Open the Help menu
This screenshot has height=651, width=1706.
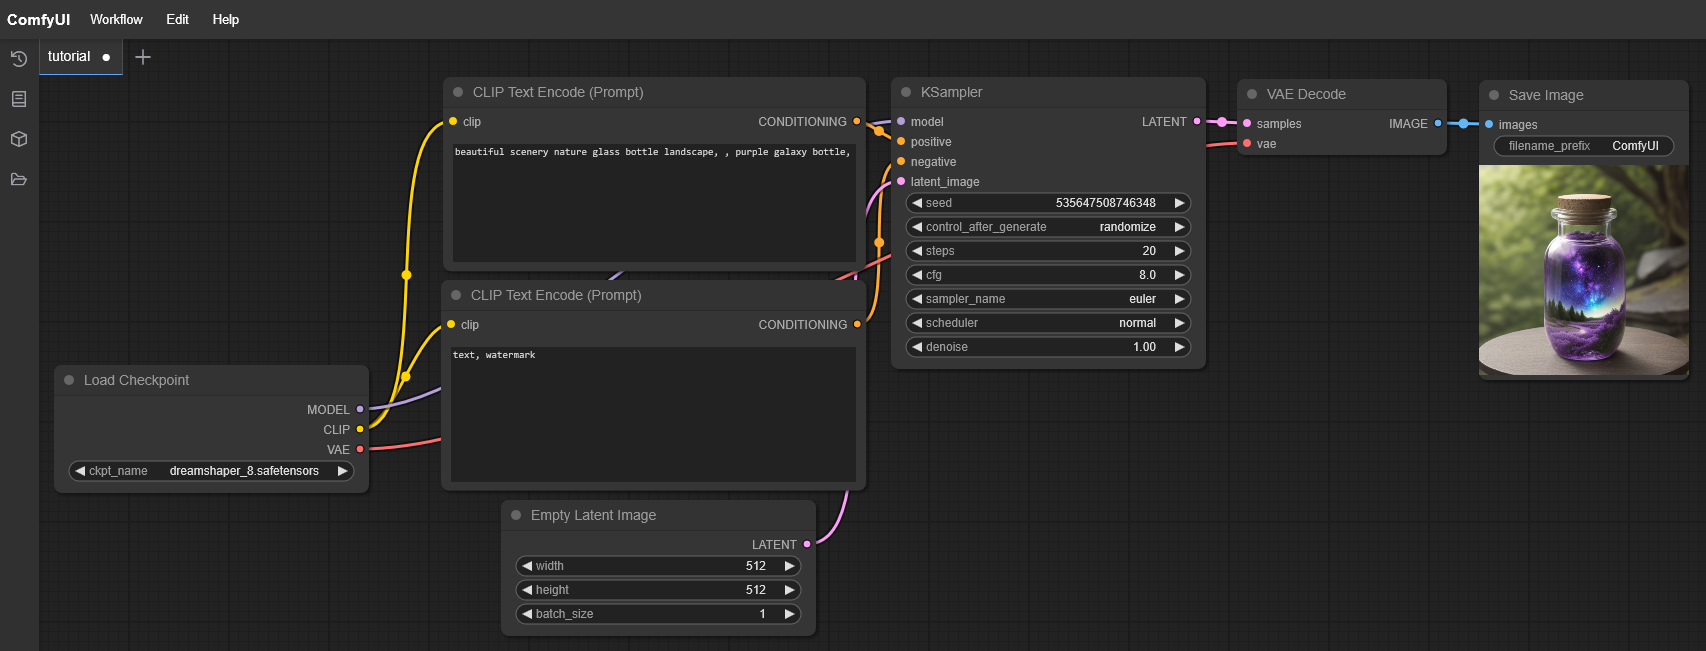pos(225,19)
